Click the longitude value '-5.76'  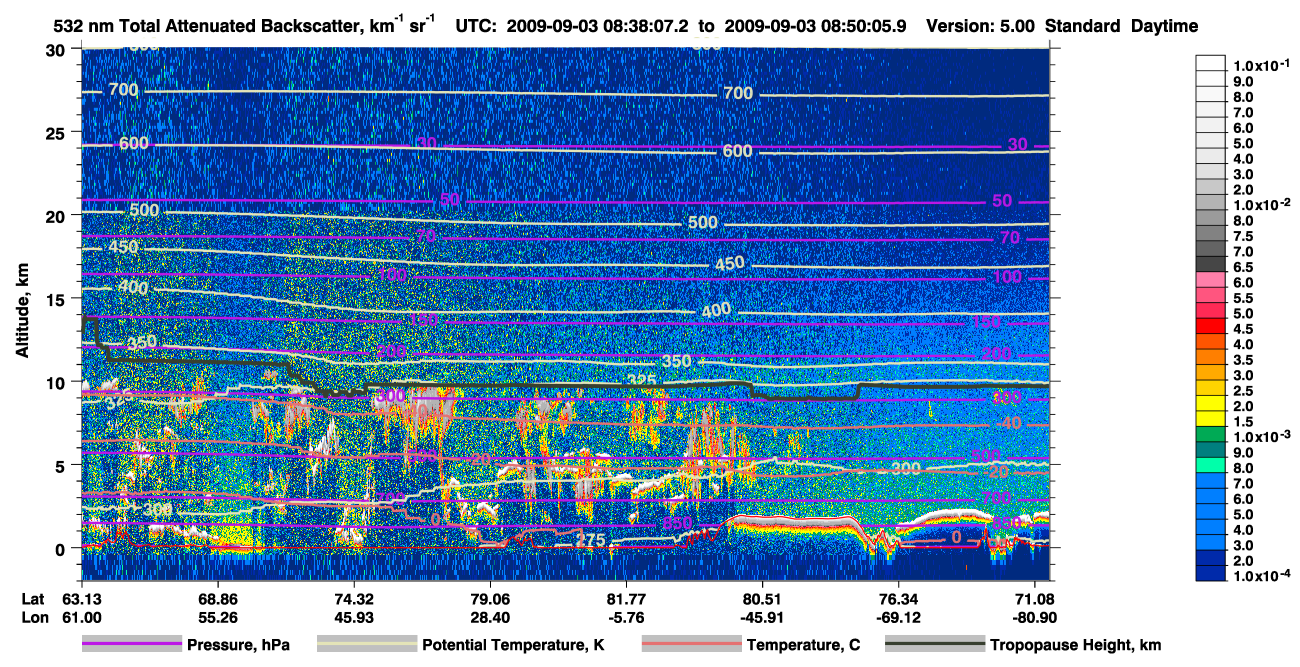[626, 617]
